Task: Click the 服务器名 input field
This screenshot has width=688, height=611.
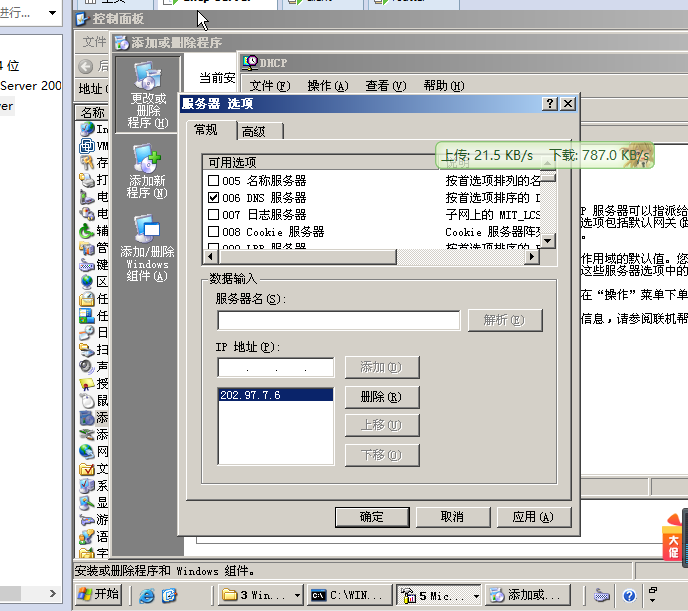Action: (339, 320)
